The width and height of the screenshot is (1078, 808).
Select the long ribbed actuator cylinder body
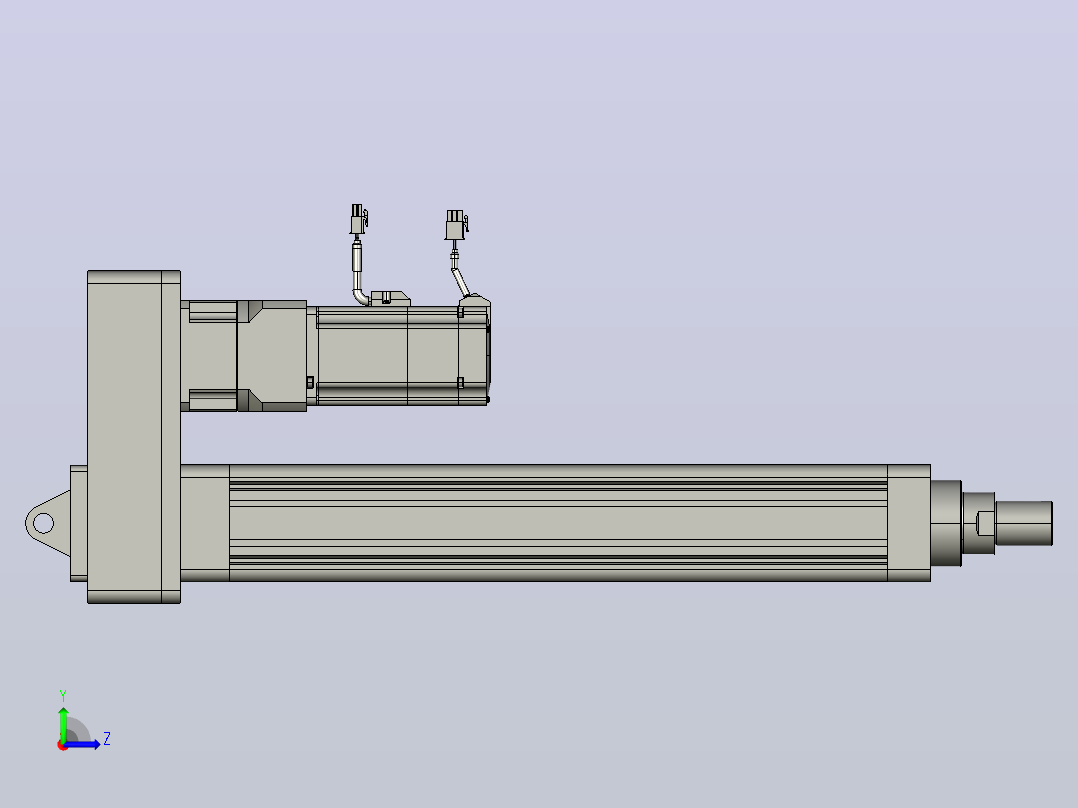point(558,523)
